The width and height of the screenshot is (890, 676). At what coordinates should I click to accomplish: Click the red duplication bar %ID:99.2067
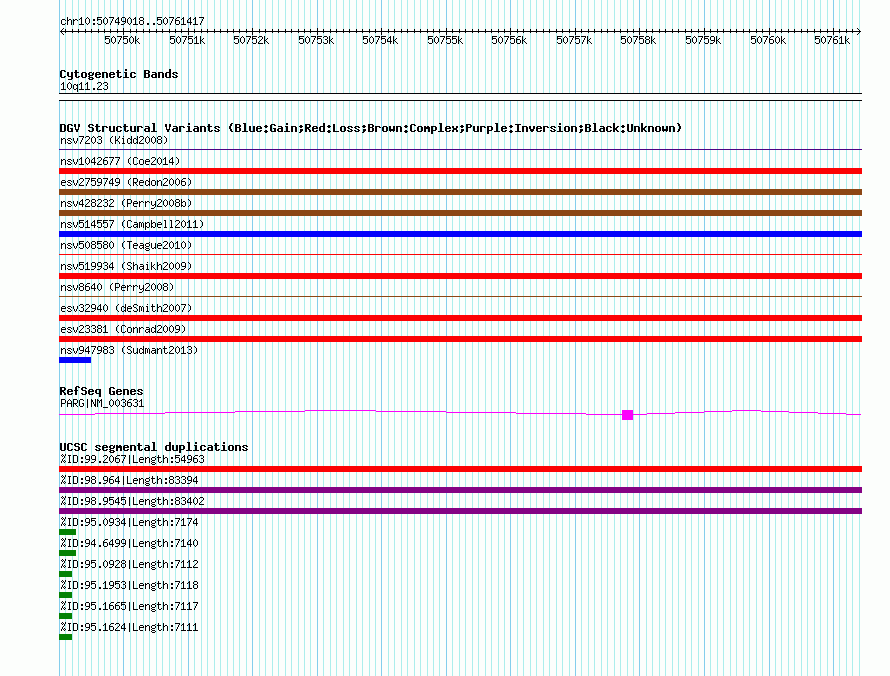pyautogui.click(x=460, y=469)
